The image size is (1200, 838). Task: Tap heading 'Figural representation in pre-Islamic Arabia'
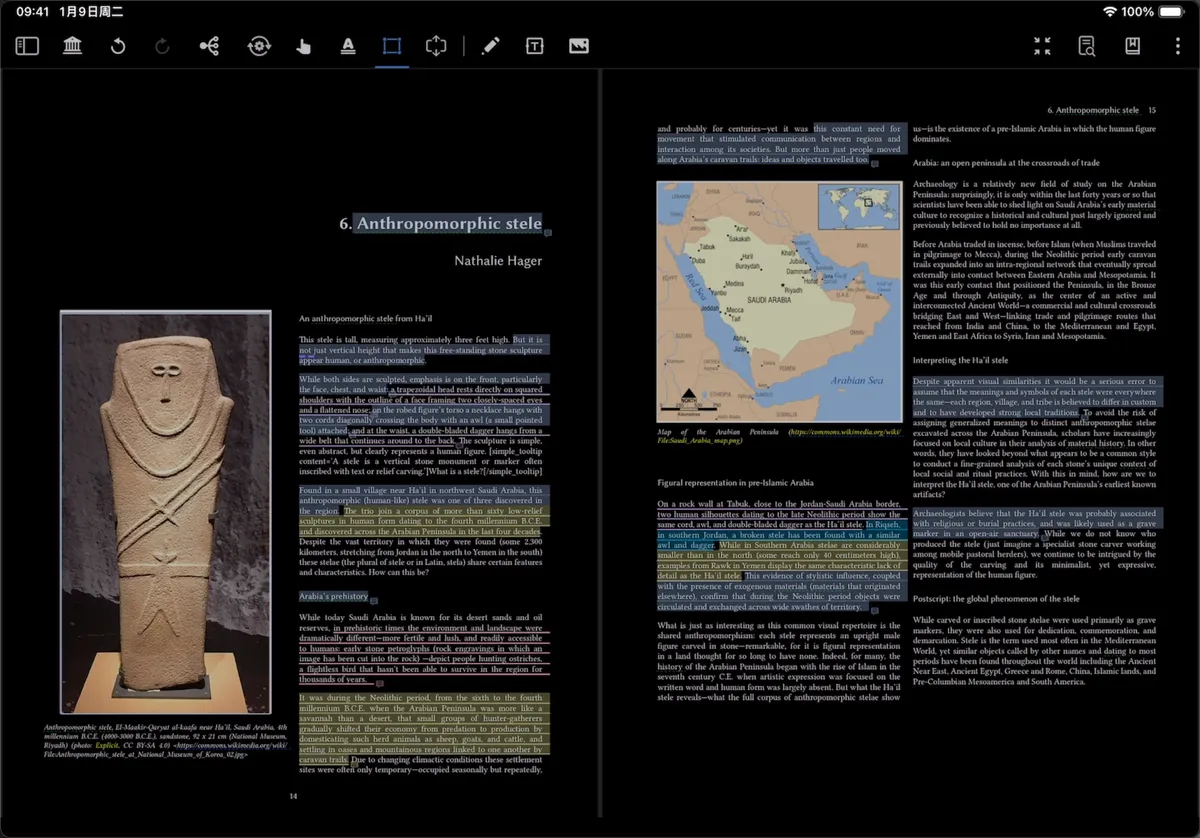tap(735, 483)
